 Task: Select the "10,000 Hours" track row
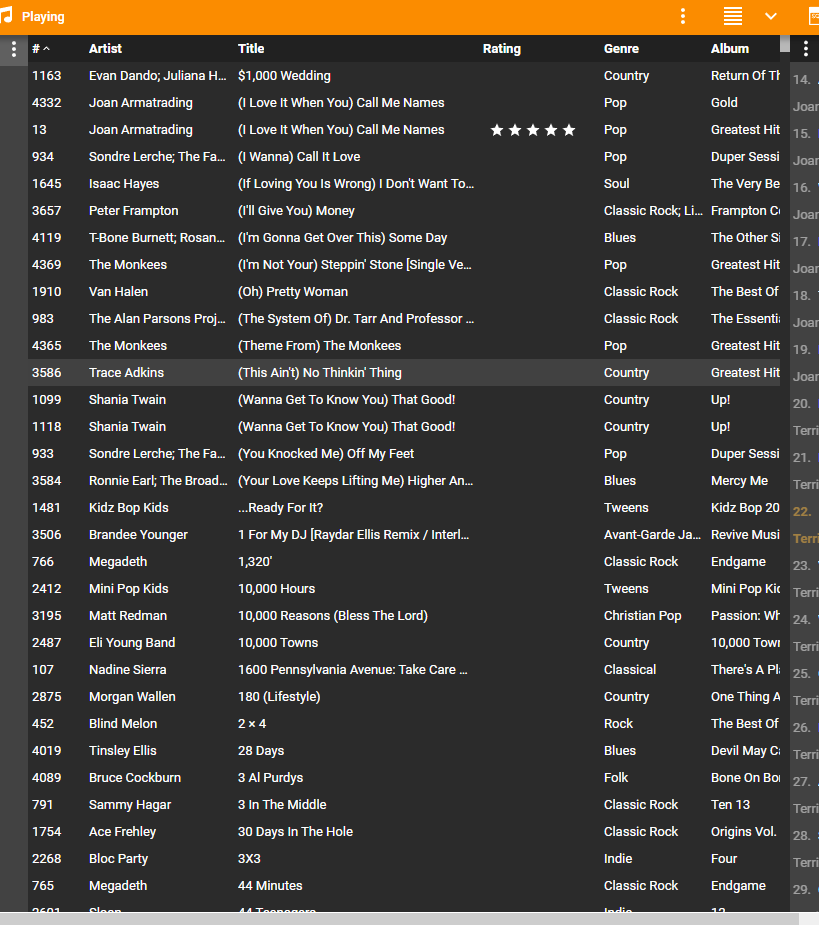(x=276, y=589)
